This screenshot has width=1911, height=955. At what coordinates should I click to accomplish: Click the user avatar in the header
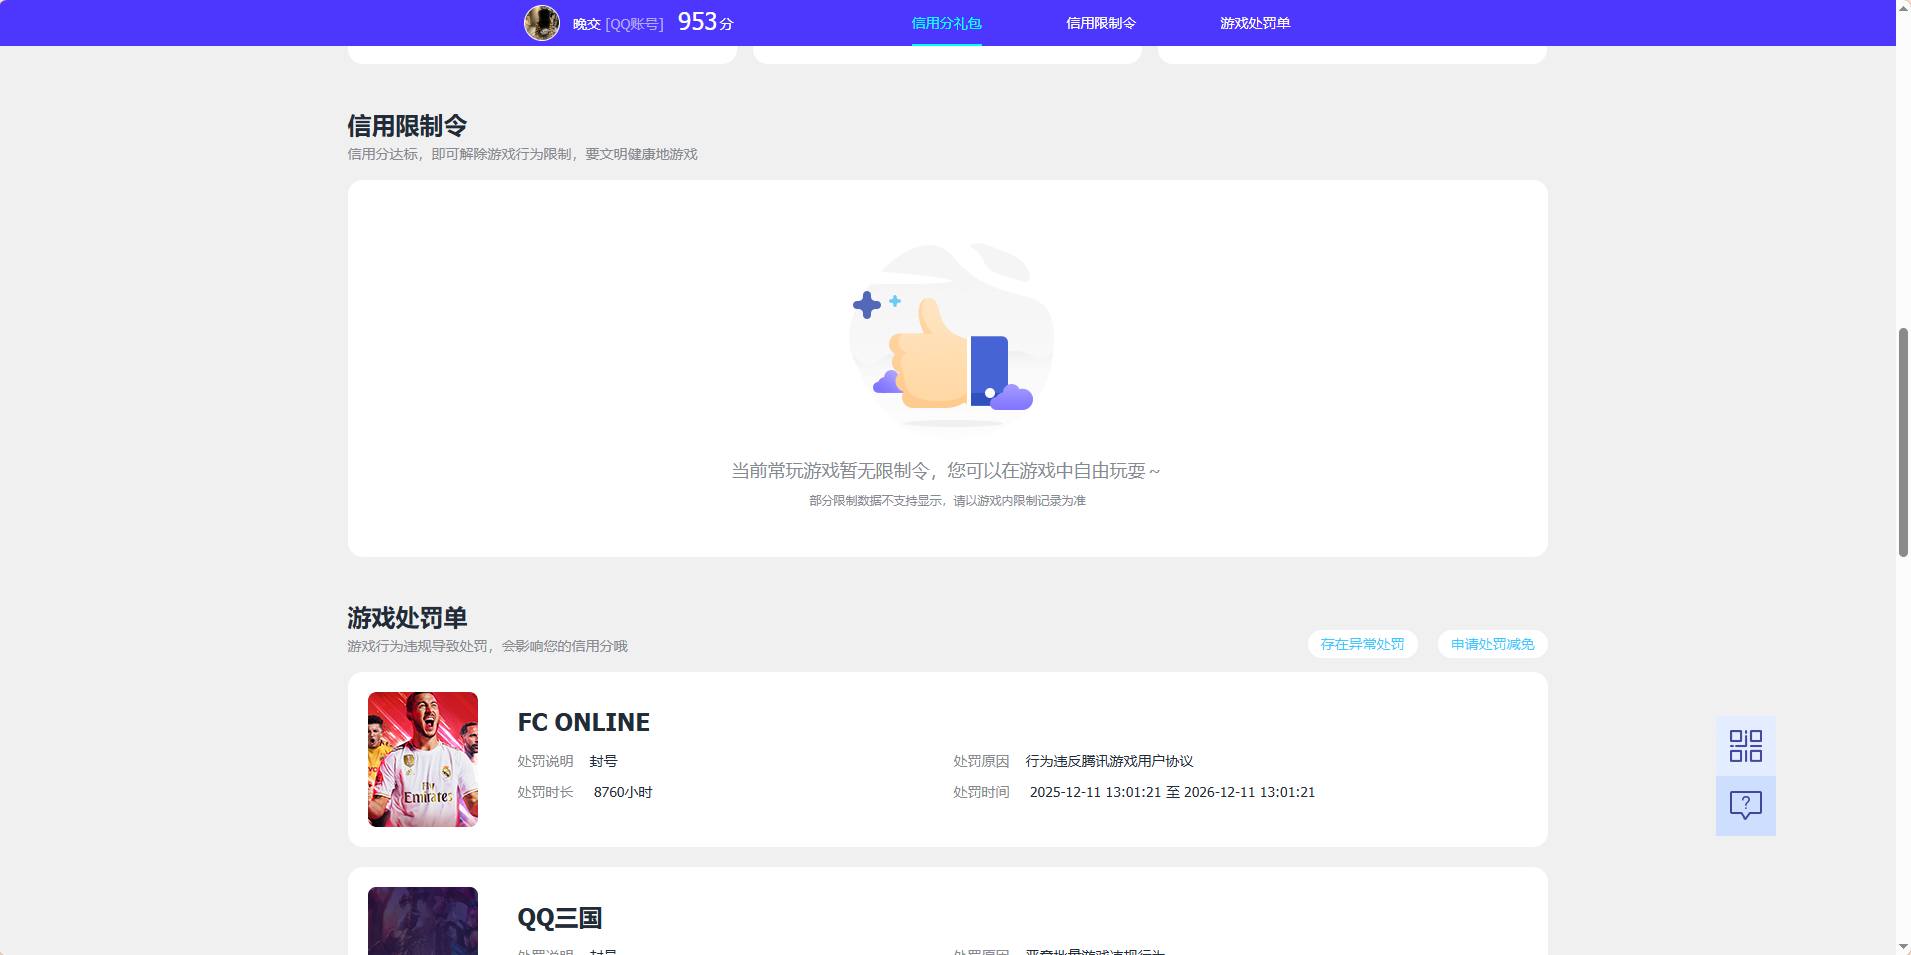(542, 22)
